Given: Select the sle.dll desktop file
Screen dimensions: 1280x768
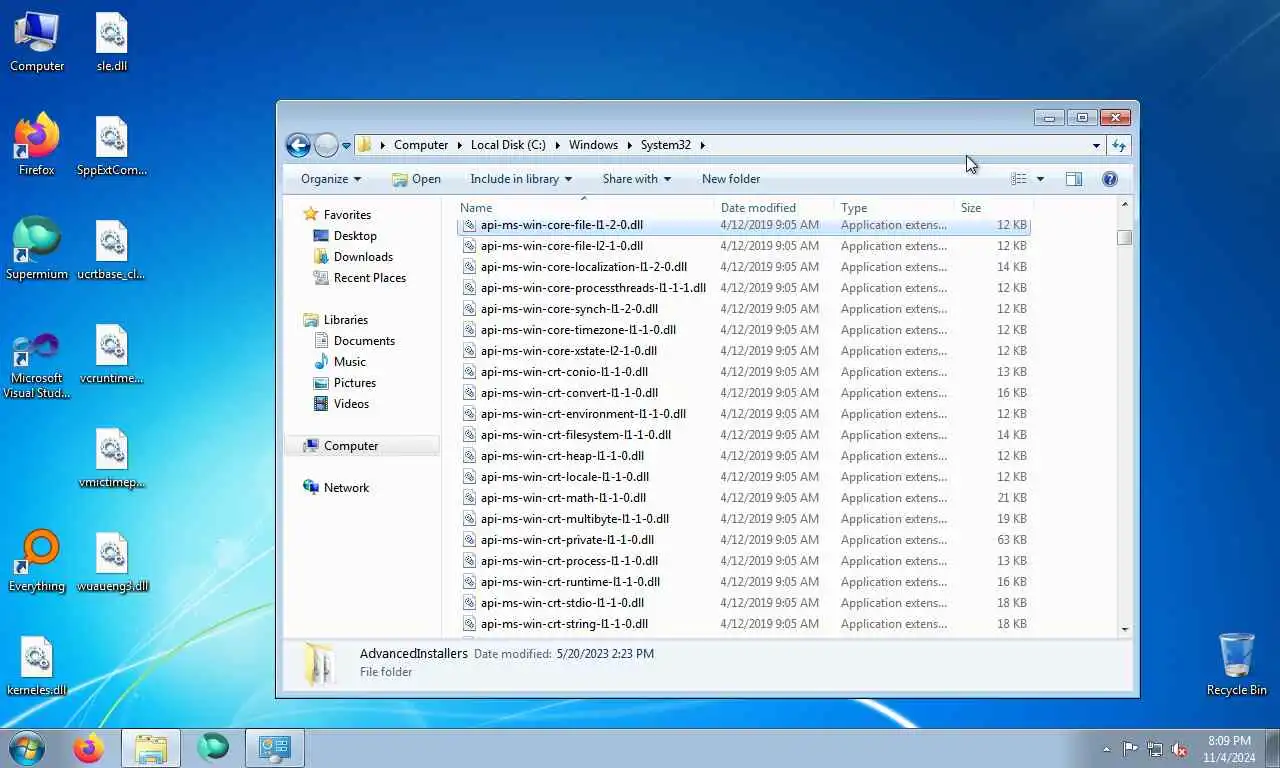Looking at the screenshot, I should (x=112, y=42).
